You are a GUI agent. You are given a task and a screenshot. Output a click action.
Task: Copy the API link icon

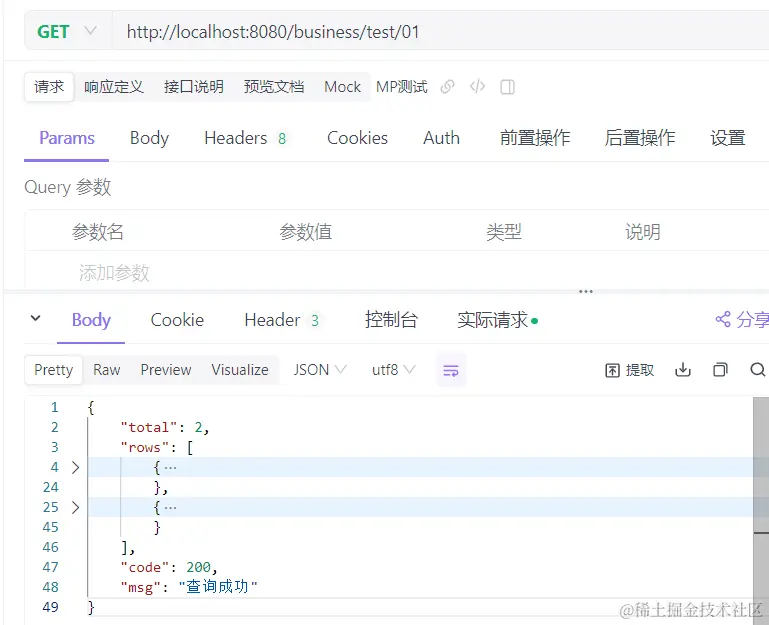[447, 87]
